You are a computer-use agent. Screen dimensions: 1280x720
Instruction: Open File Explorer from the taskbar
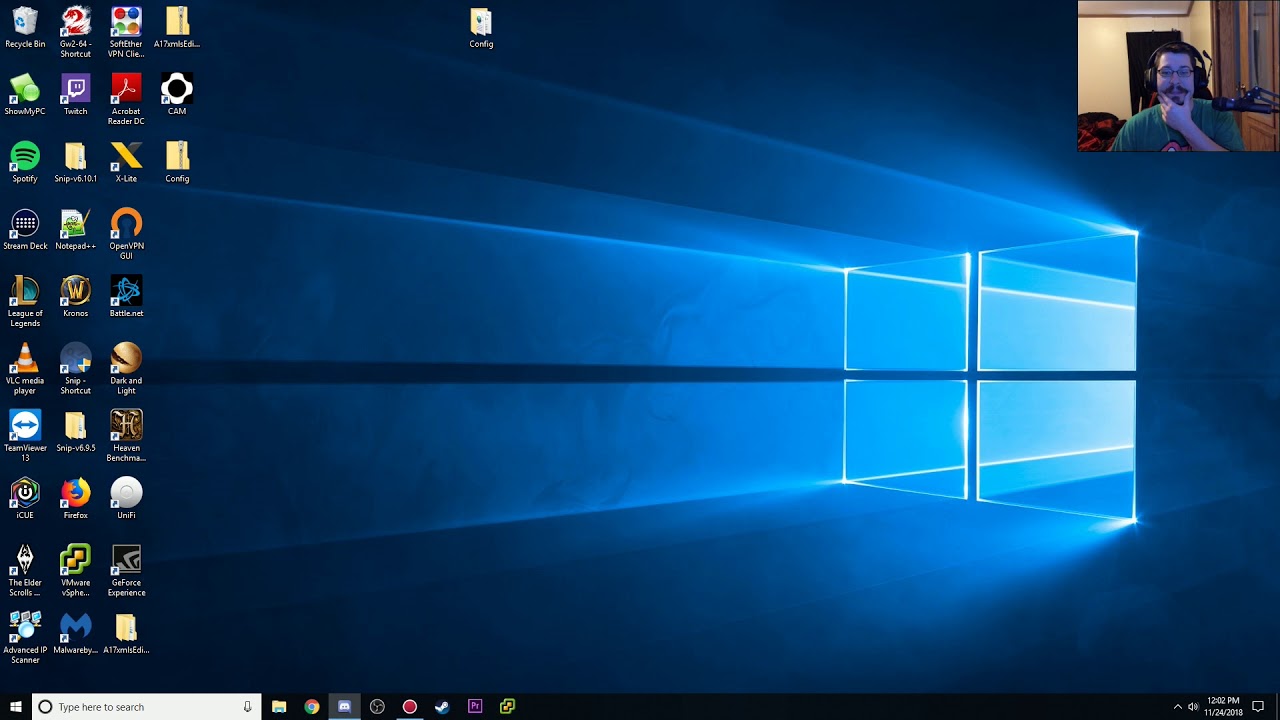tap(279, 707)
